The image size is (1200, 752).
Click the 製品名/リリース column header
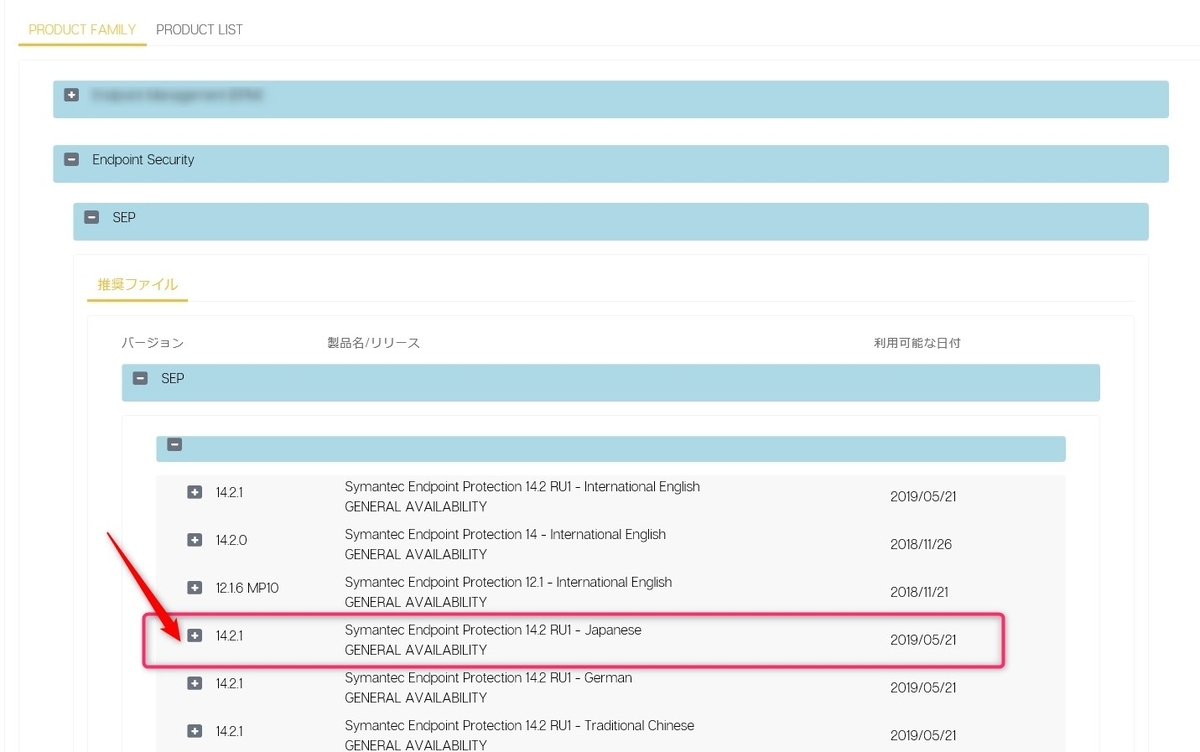pyautogui.click(x=374, y=343)
